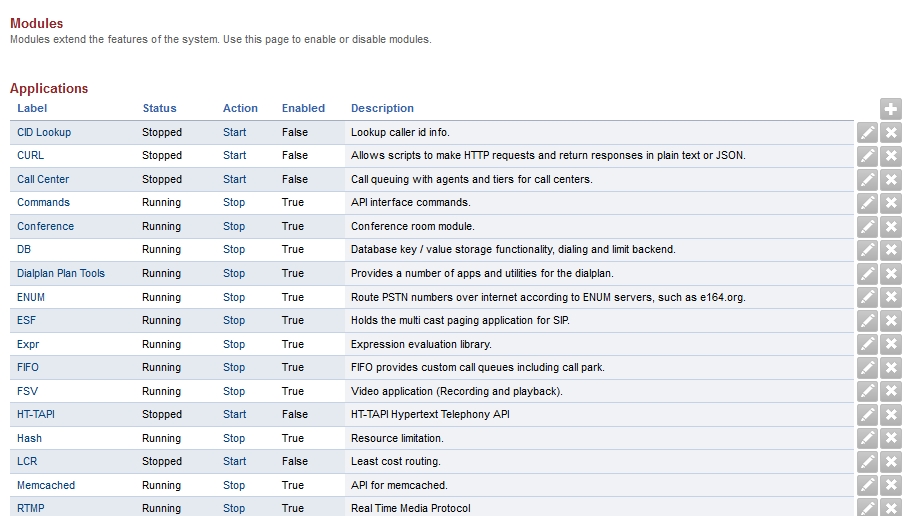Stop the Commands module
The image size is (910, 516).
[x=233, y=202]
